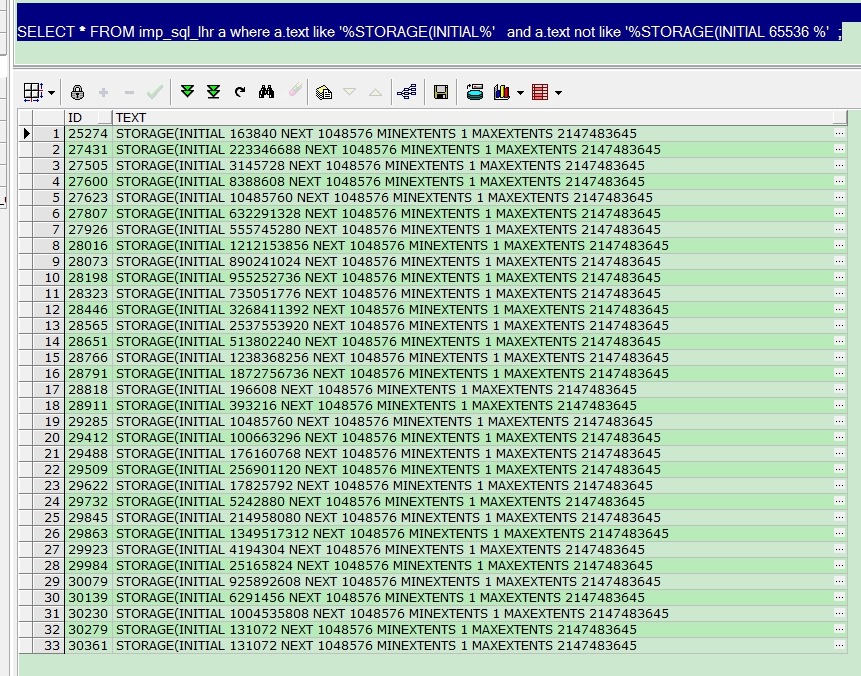Click the ellipsis button on row 33
861x676 pixels.
839,646
